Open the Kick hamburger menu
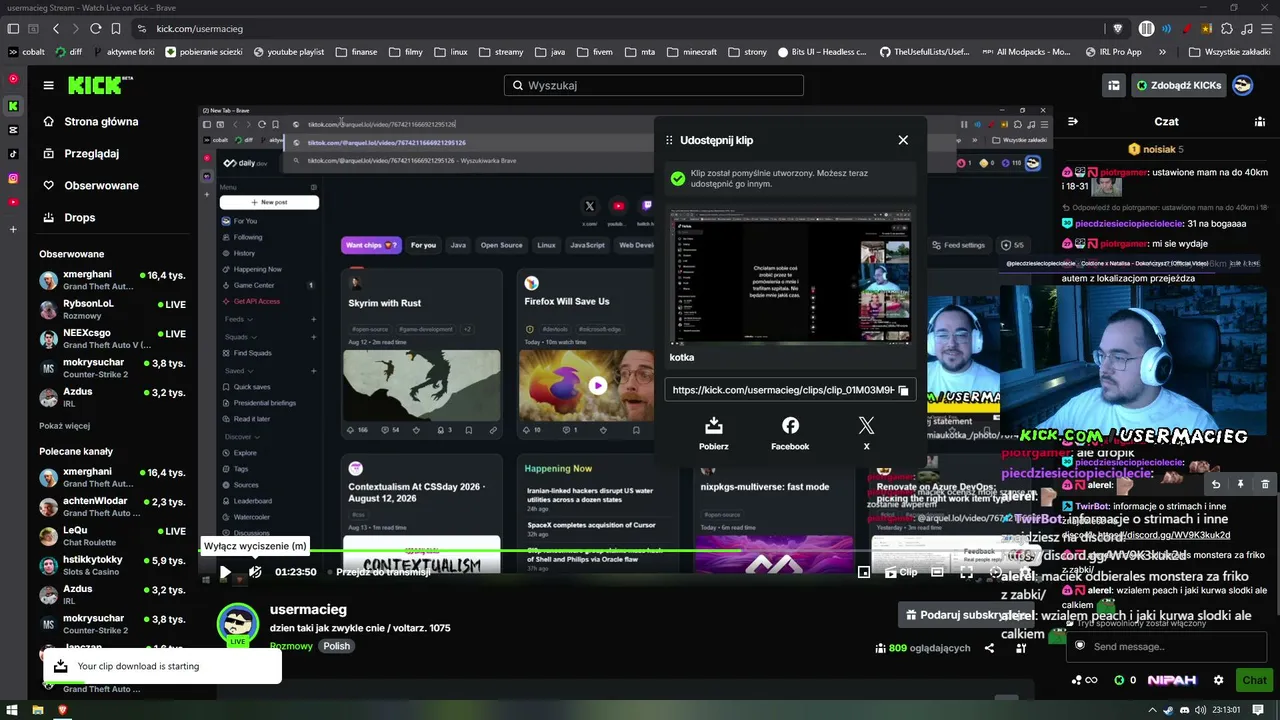 point(48,85)
